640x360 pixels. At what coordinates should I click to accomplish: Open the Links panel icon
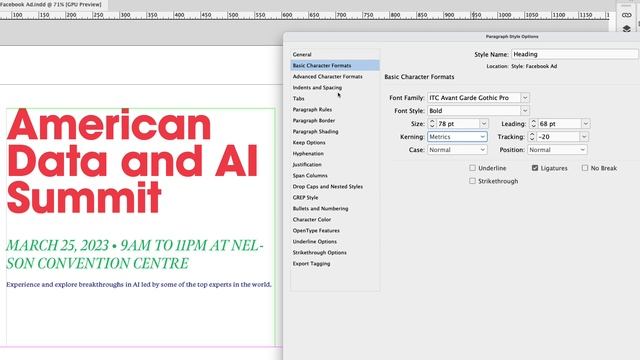tap(627, 16)
